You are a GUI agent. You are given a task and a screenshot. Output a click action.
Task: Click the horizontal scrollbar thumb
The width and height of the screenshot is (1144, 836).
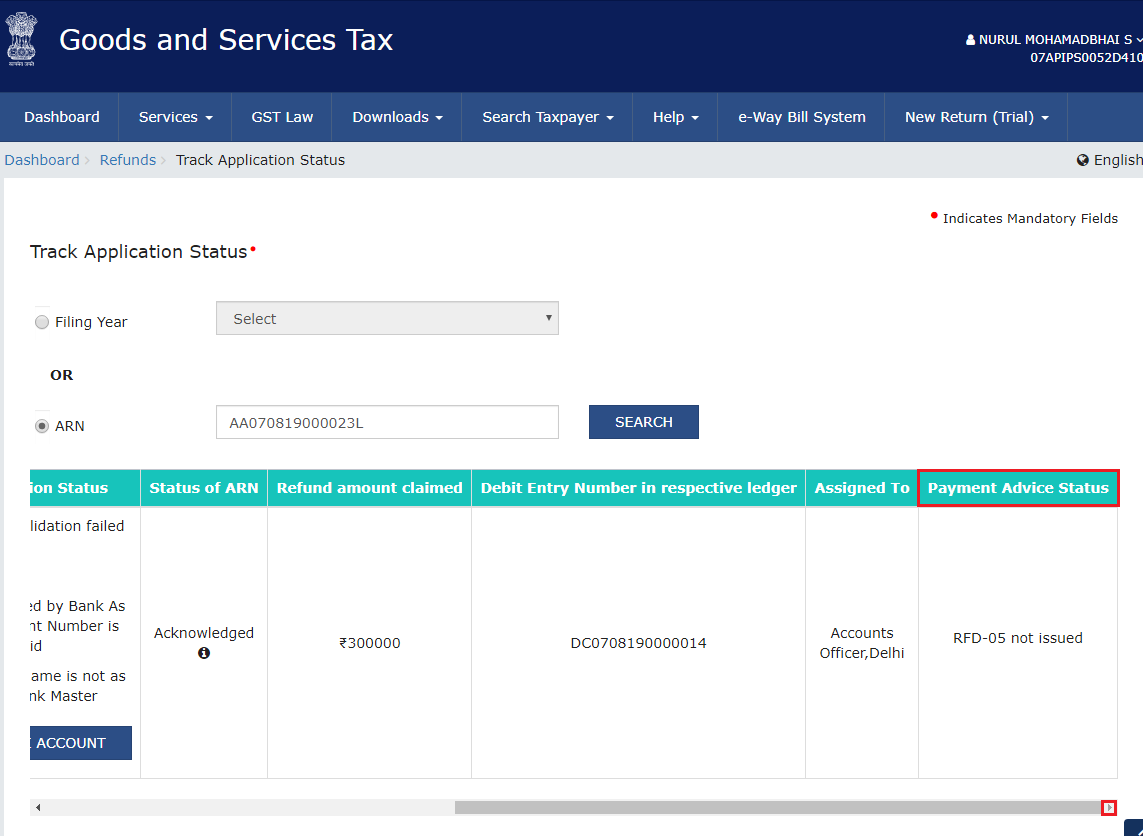pos(778,808)
